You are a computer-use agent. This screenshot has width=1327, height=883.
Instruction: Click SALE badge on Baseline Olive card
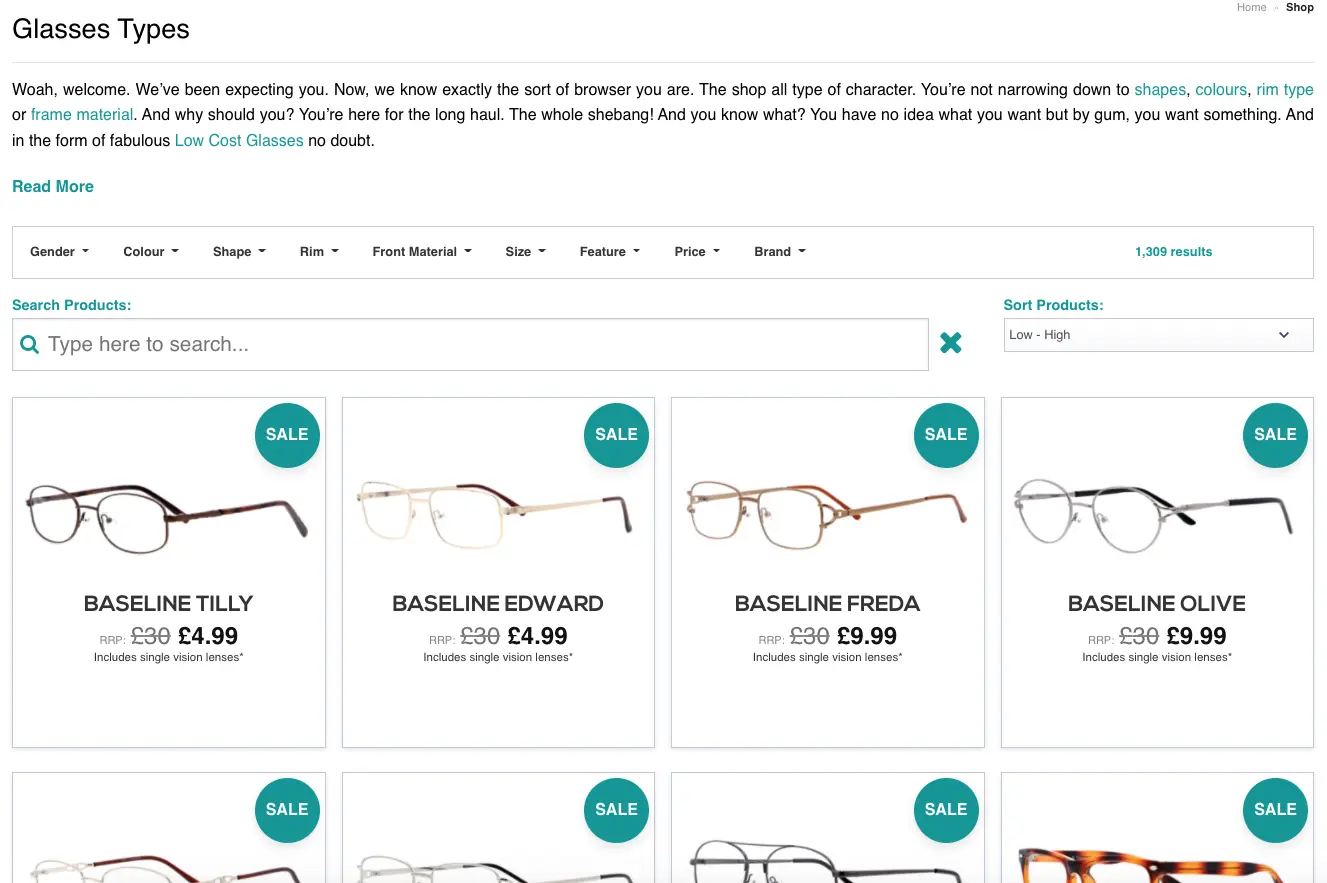coord(1275,435)
